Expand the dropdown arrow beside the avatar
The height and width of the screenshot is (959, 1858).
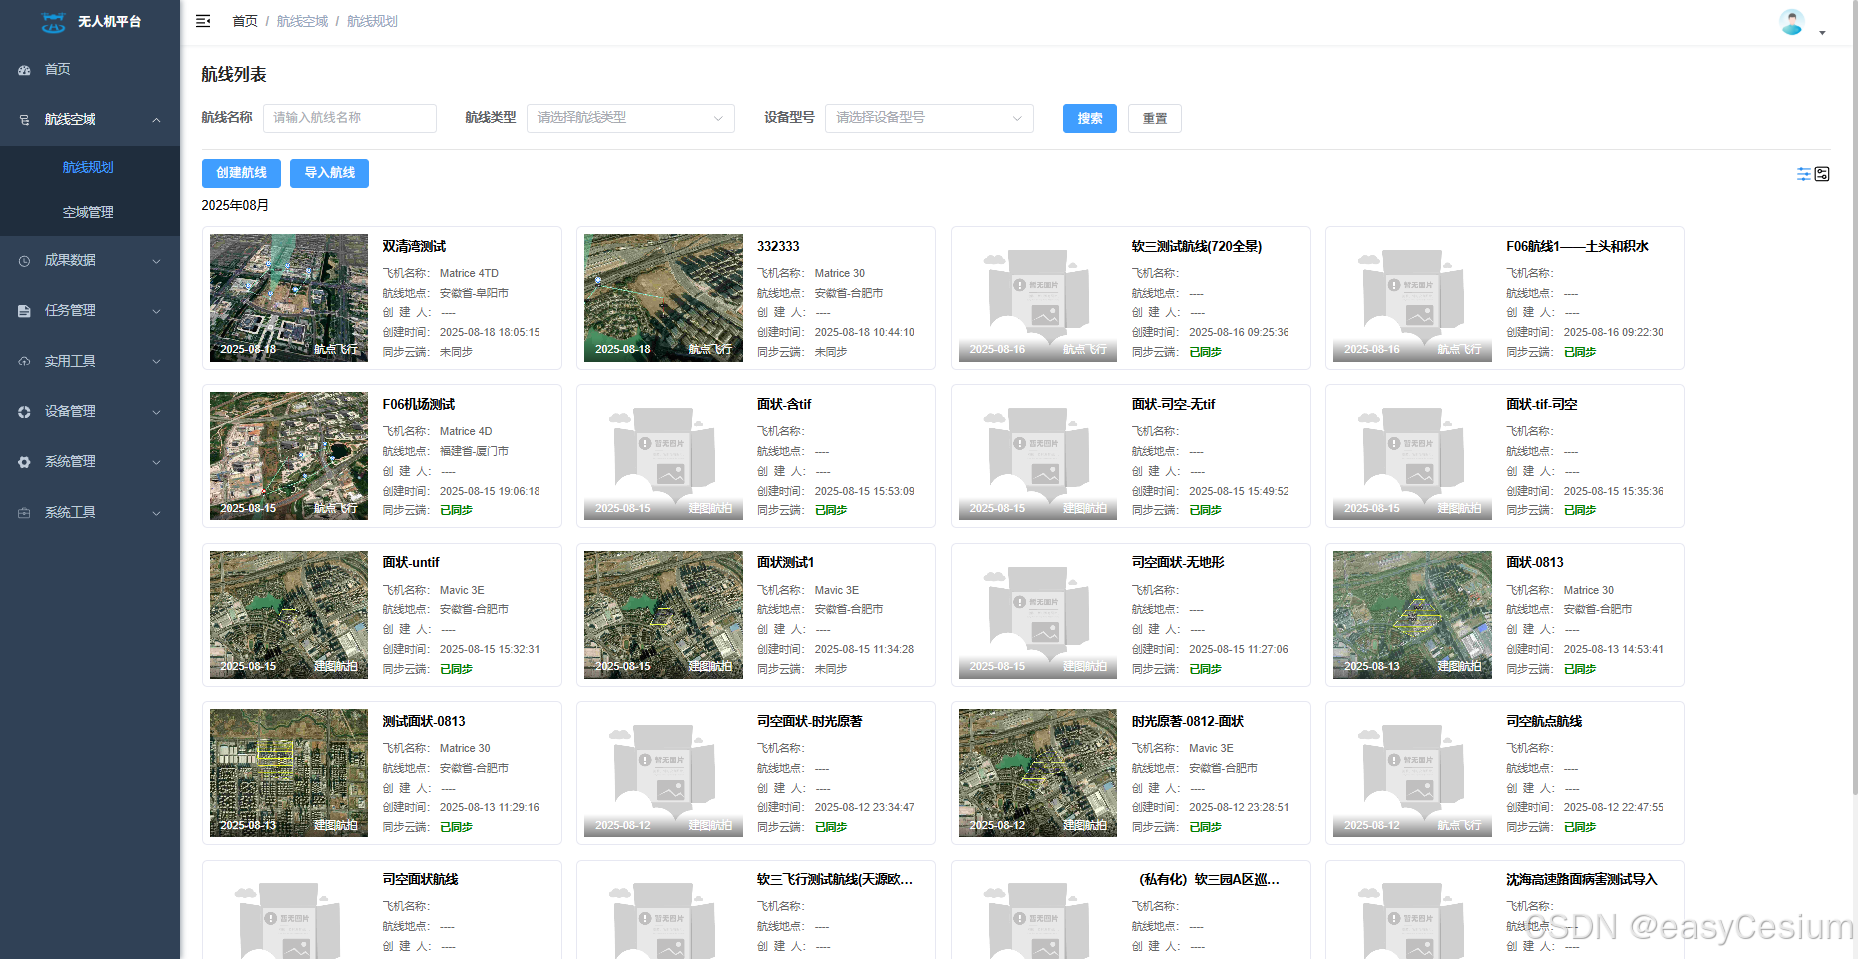click(1822, 32)
